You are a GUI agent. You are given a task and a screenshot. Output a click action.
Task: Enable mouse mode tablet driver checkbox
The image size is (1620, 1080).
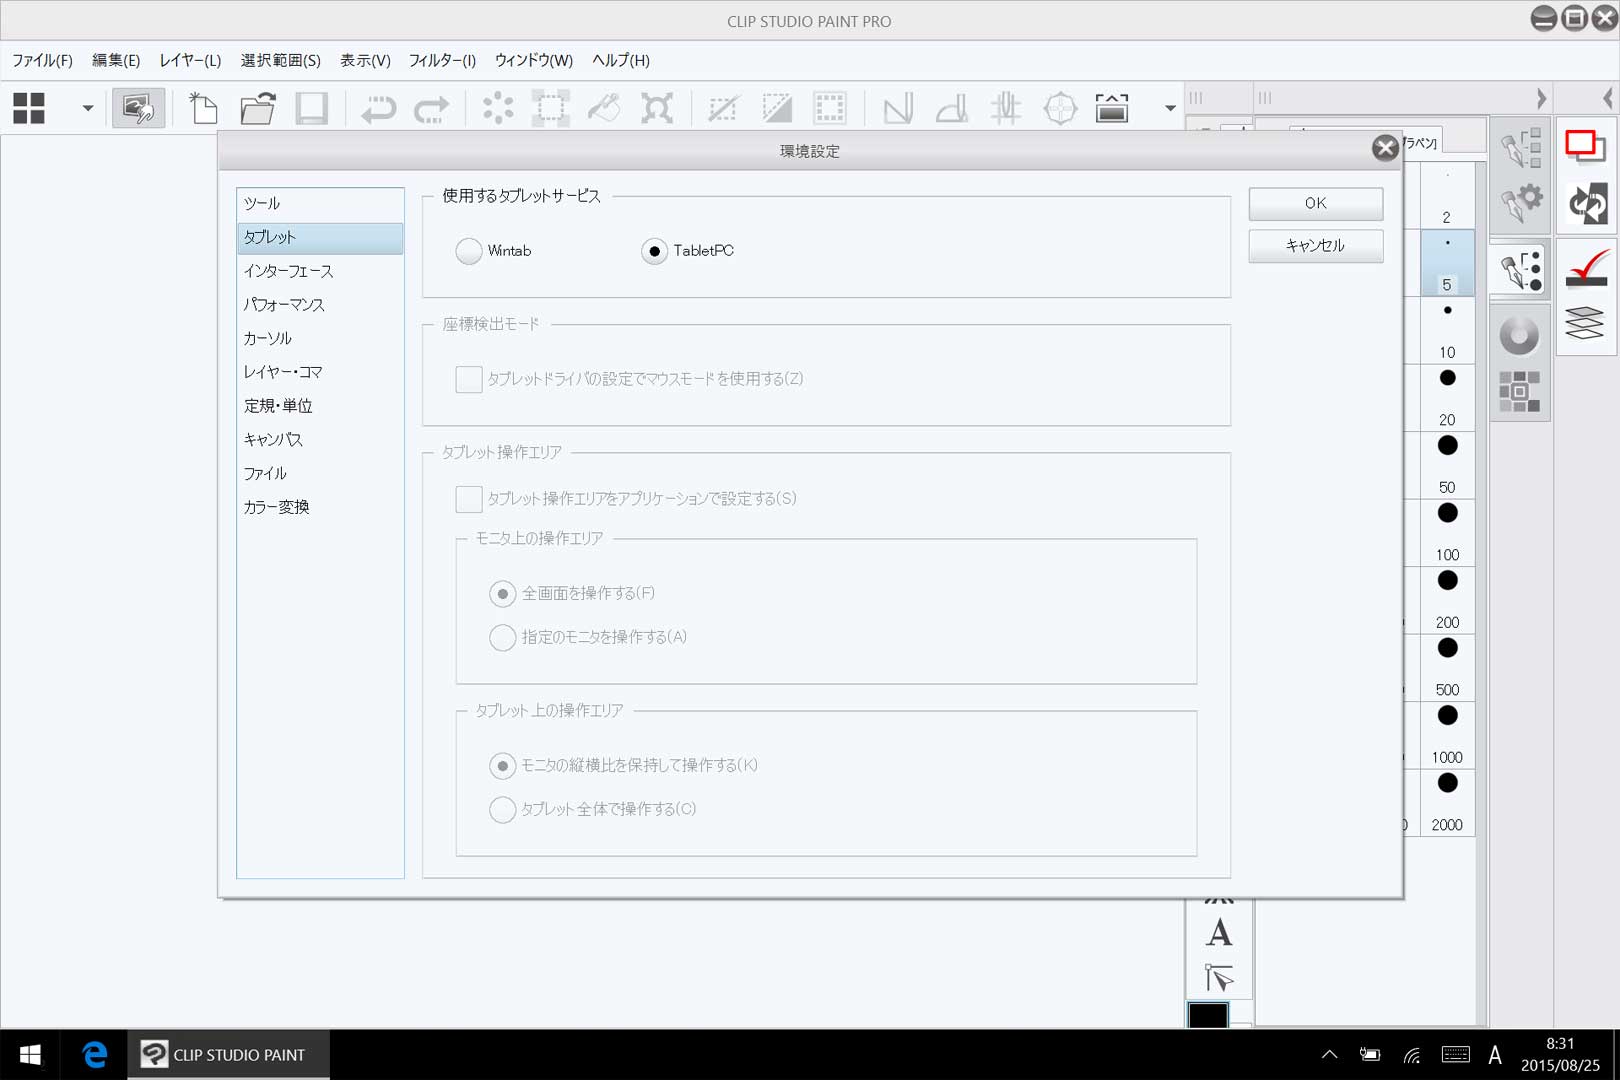469,379
